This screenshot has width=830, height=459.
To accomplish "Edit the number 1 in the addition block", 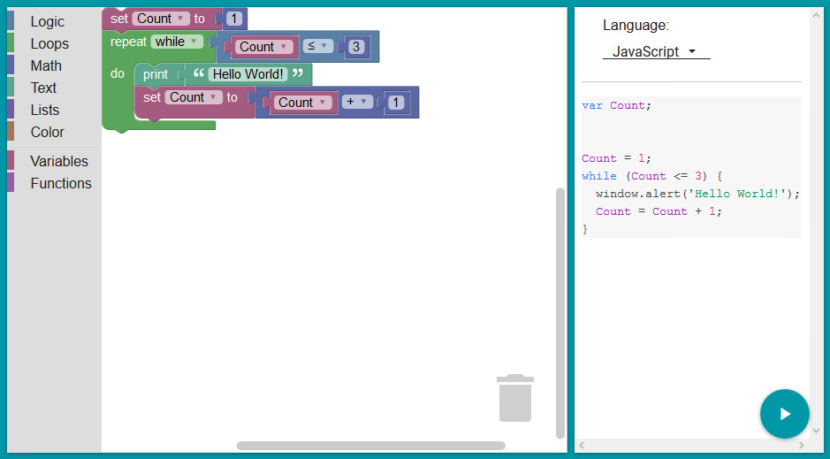I will coord(395,102).
